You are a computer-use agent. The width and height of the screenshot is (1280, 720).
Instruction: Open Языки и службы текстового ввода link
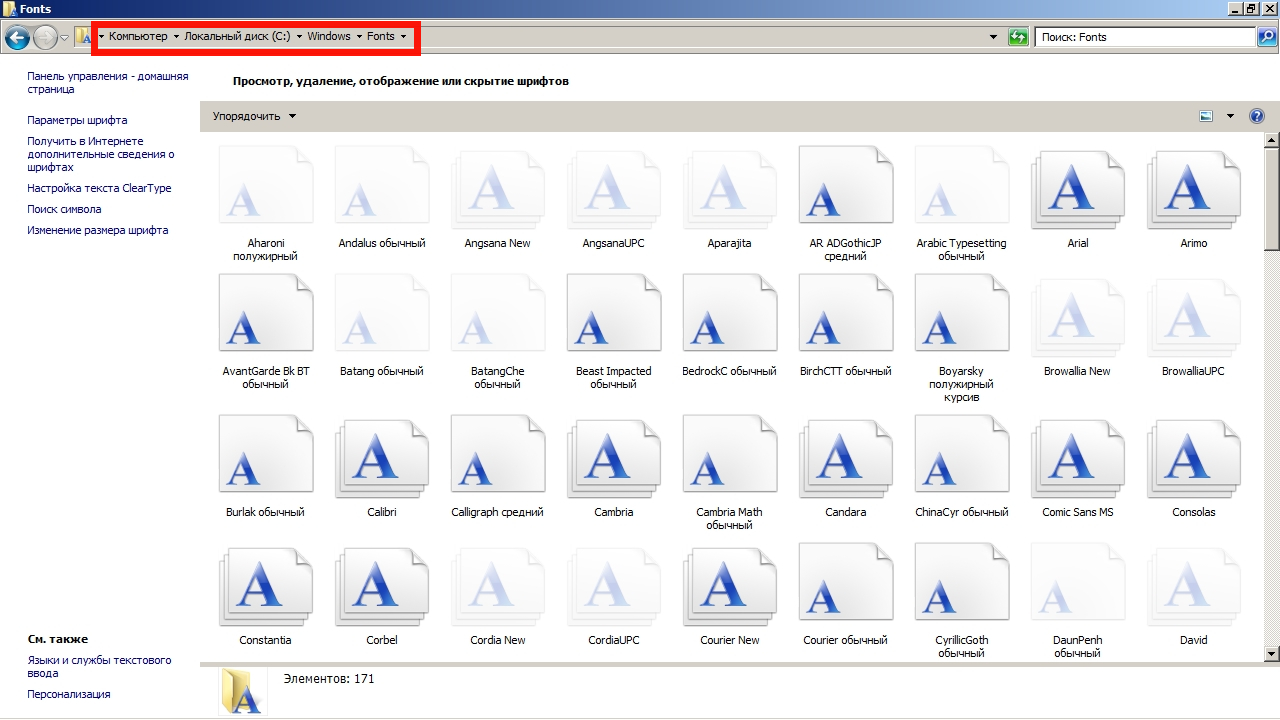99,667
